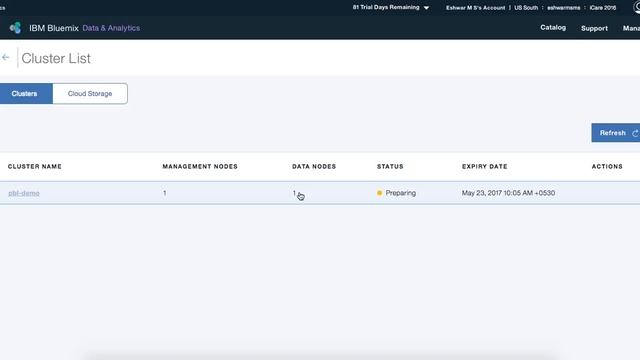
Task: Click the Refresh button label
Action: pos(612,133)
